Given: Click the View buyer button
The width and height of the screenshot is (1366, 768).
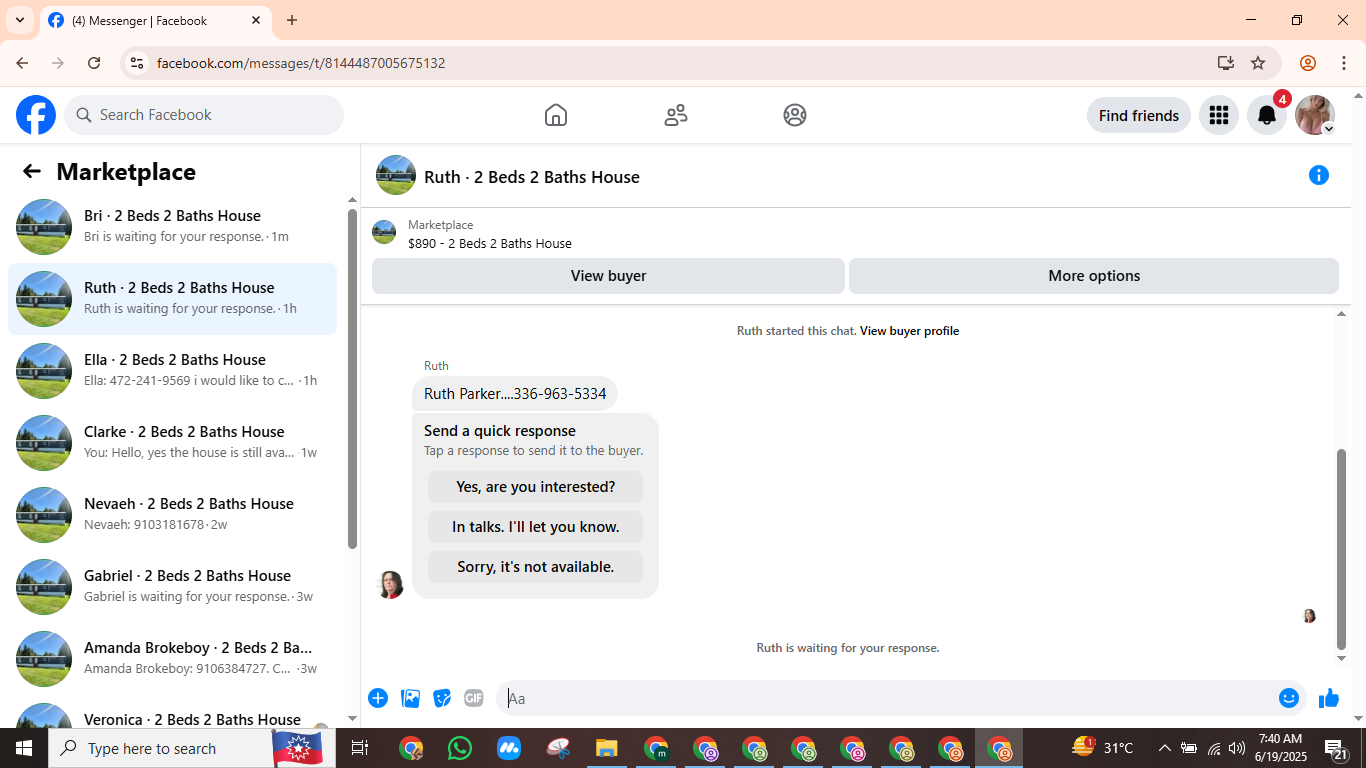Looking at the screenshot, I should [x=608, y=276].
